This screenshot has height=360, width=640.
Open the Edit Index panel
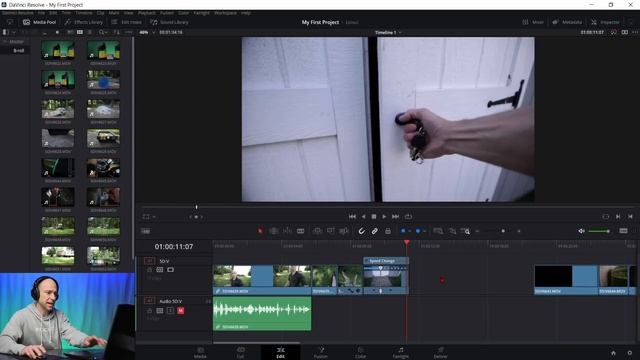click(x=127, y=22)
